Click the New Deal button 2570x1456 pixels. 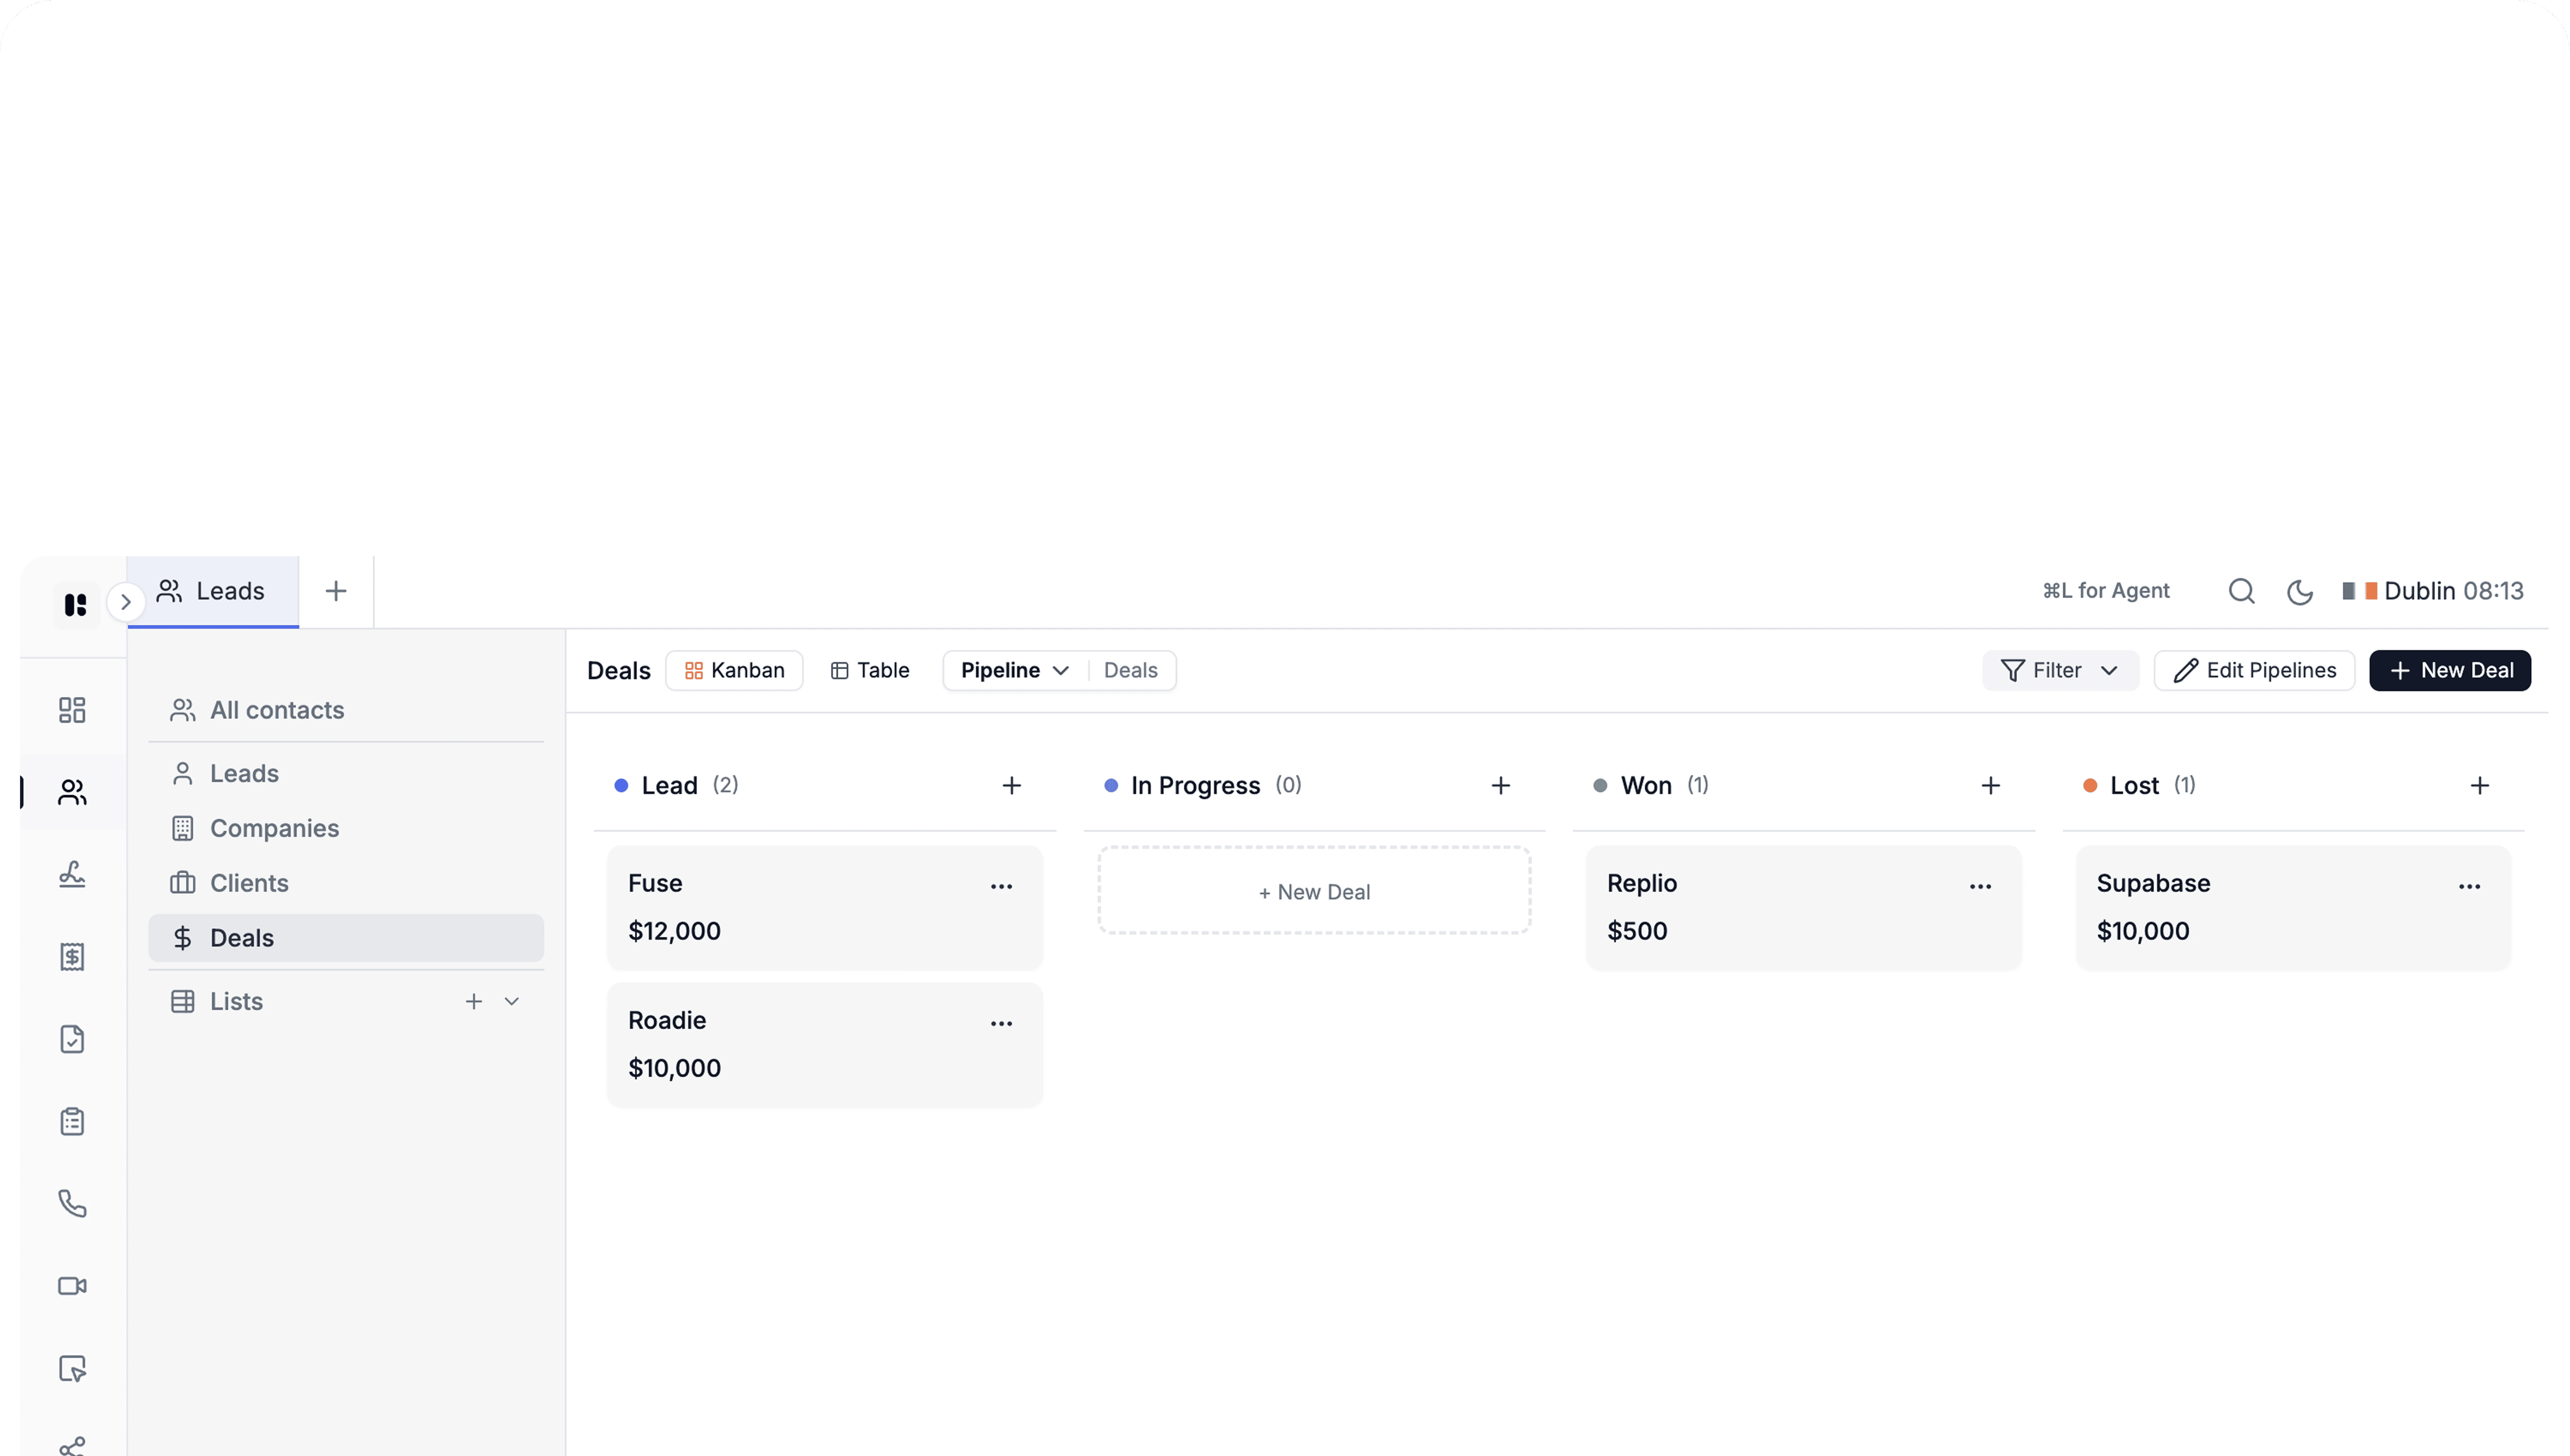coord(2449,670)
